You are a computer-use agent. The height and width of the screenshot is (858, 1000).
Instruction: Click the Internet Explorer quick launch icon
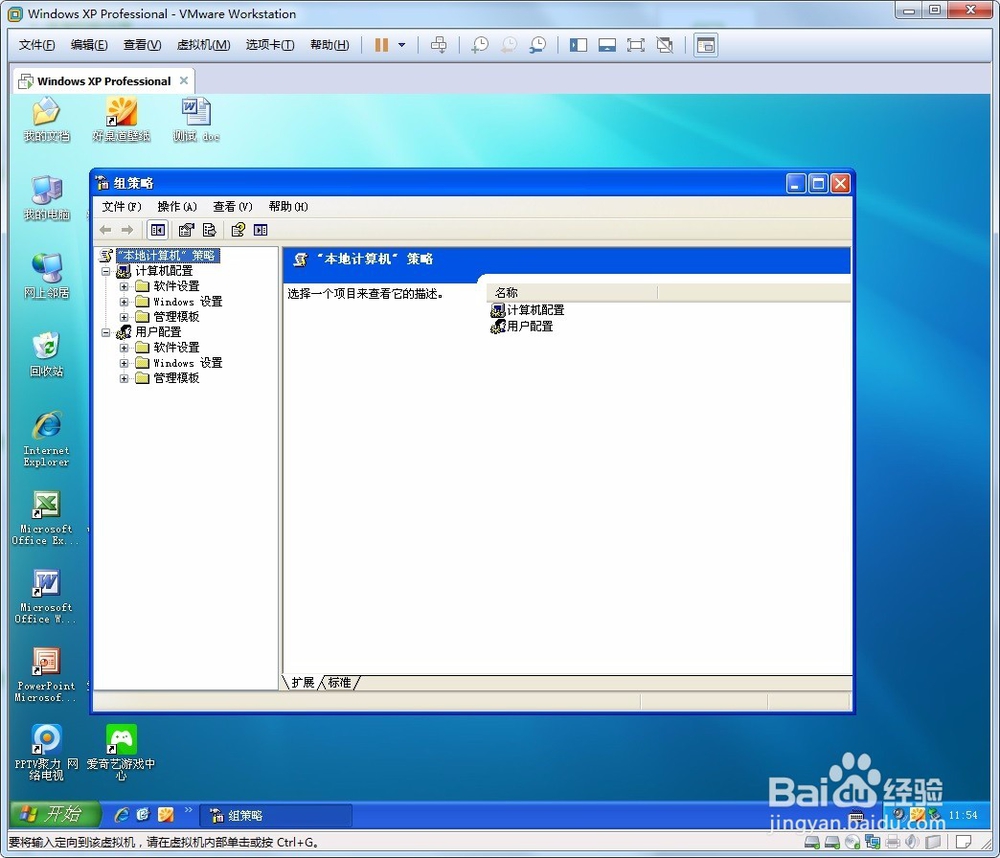121,815
